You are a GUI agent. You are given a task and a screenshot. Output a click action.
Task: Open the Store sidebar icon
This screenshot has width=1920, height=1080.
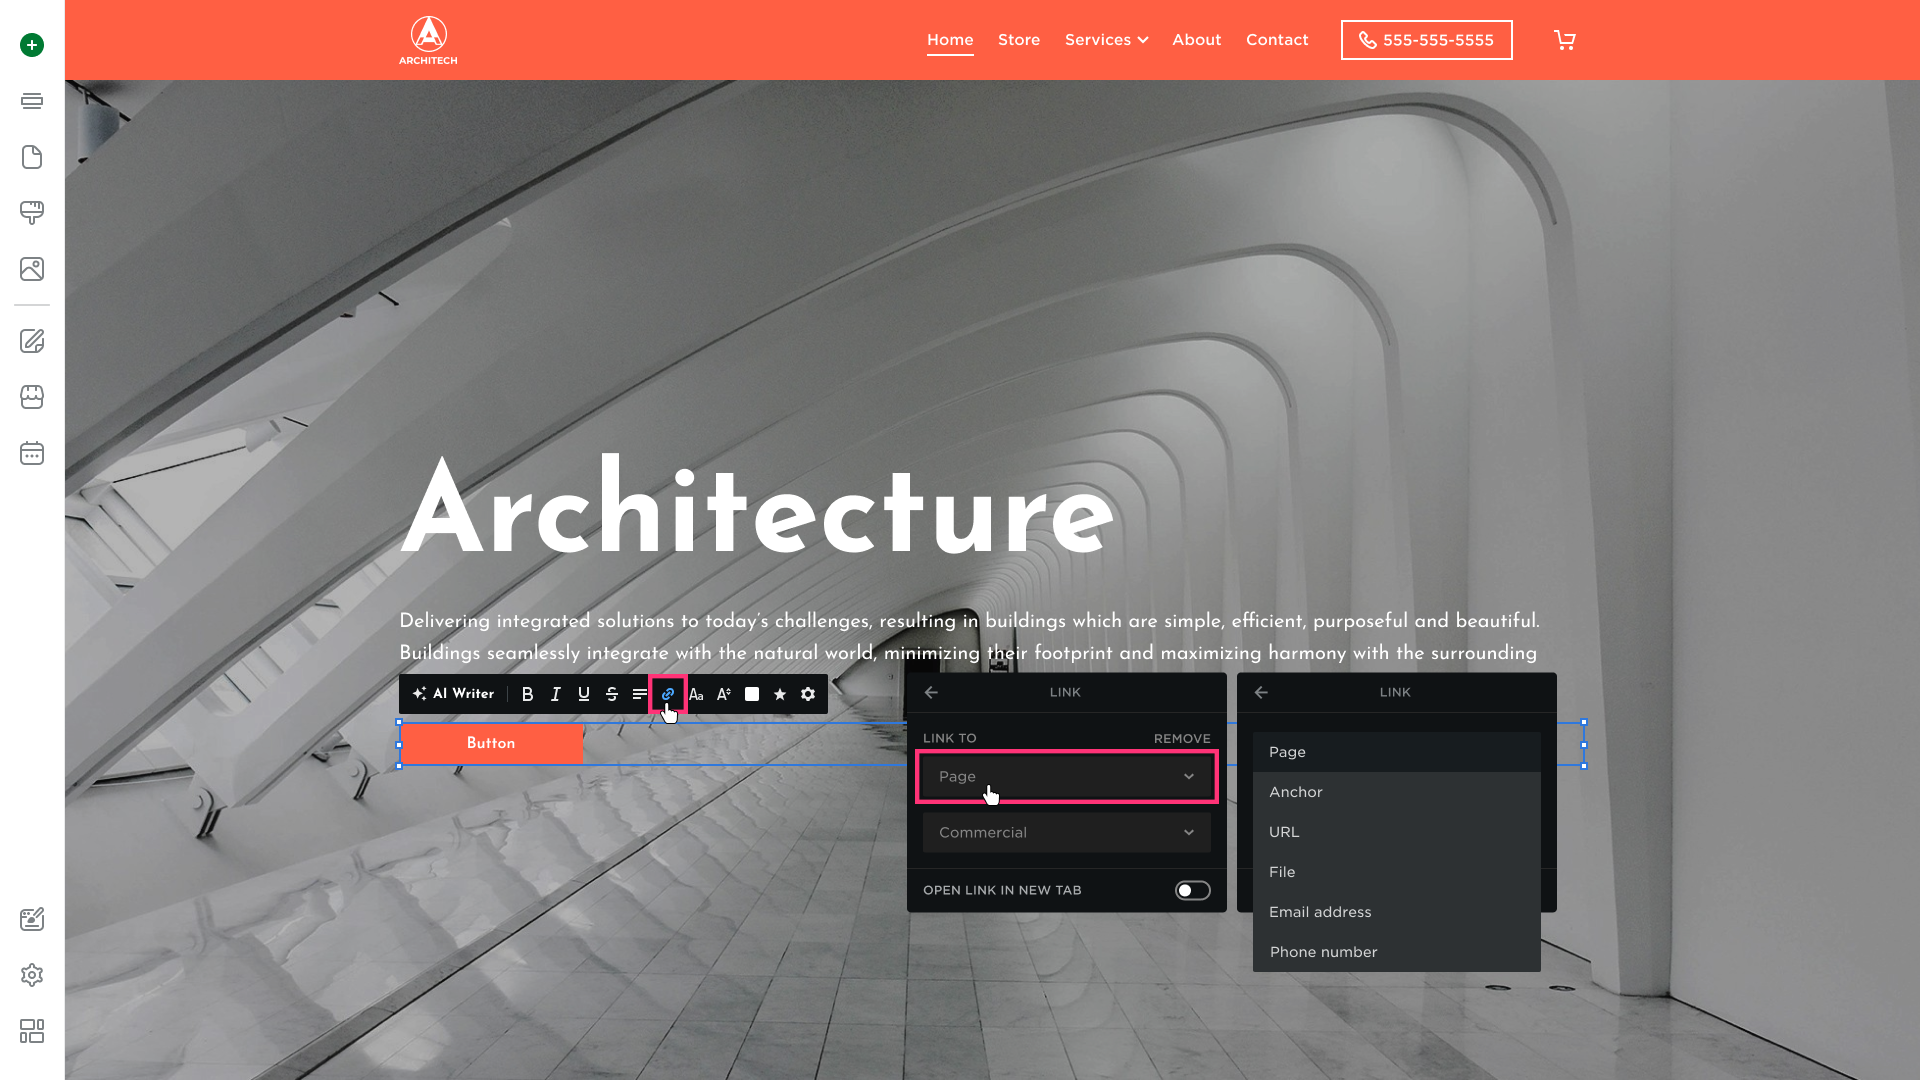click(x=32, y=397)
